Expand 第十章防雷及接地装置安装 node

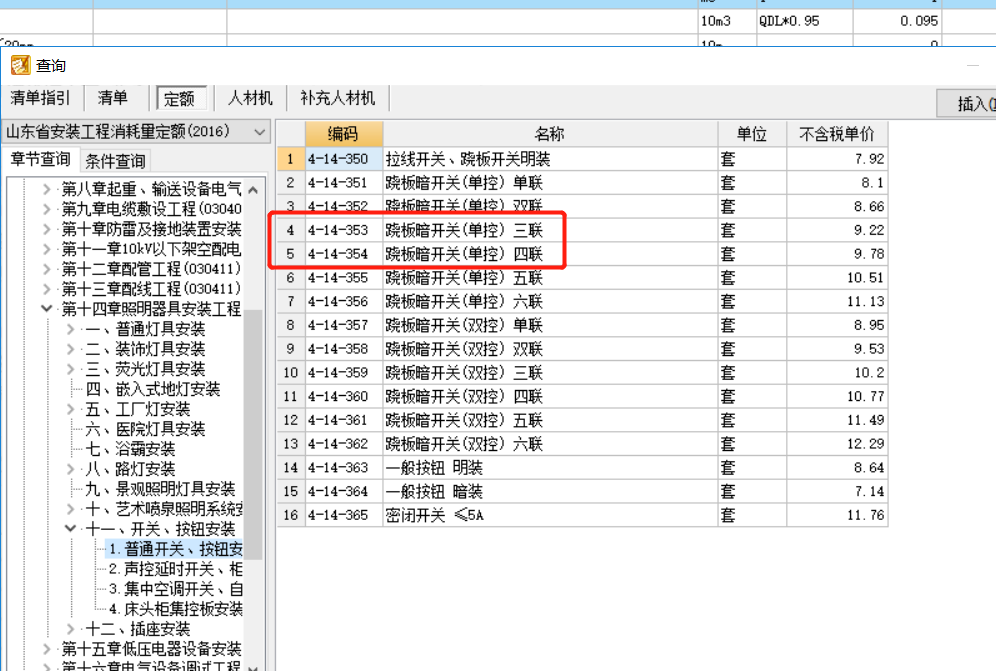click(46, 229)
